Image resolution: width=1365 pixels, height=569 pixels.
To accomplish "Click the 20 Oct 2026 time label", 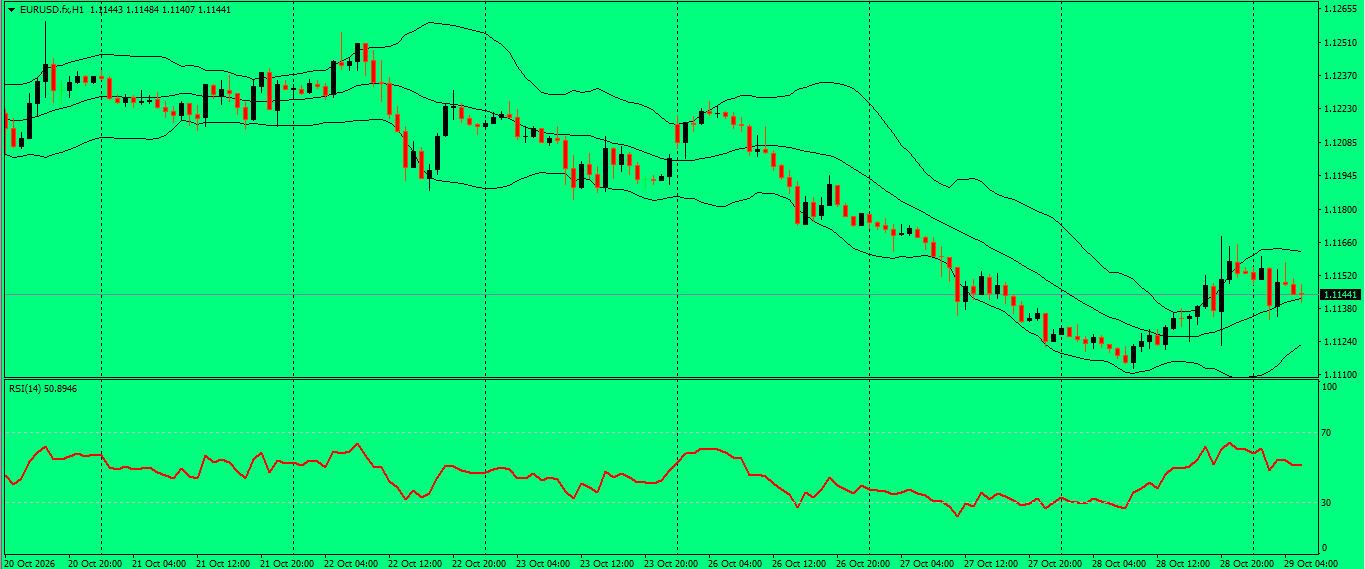I will click(x=29, y=564).
